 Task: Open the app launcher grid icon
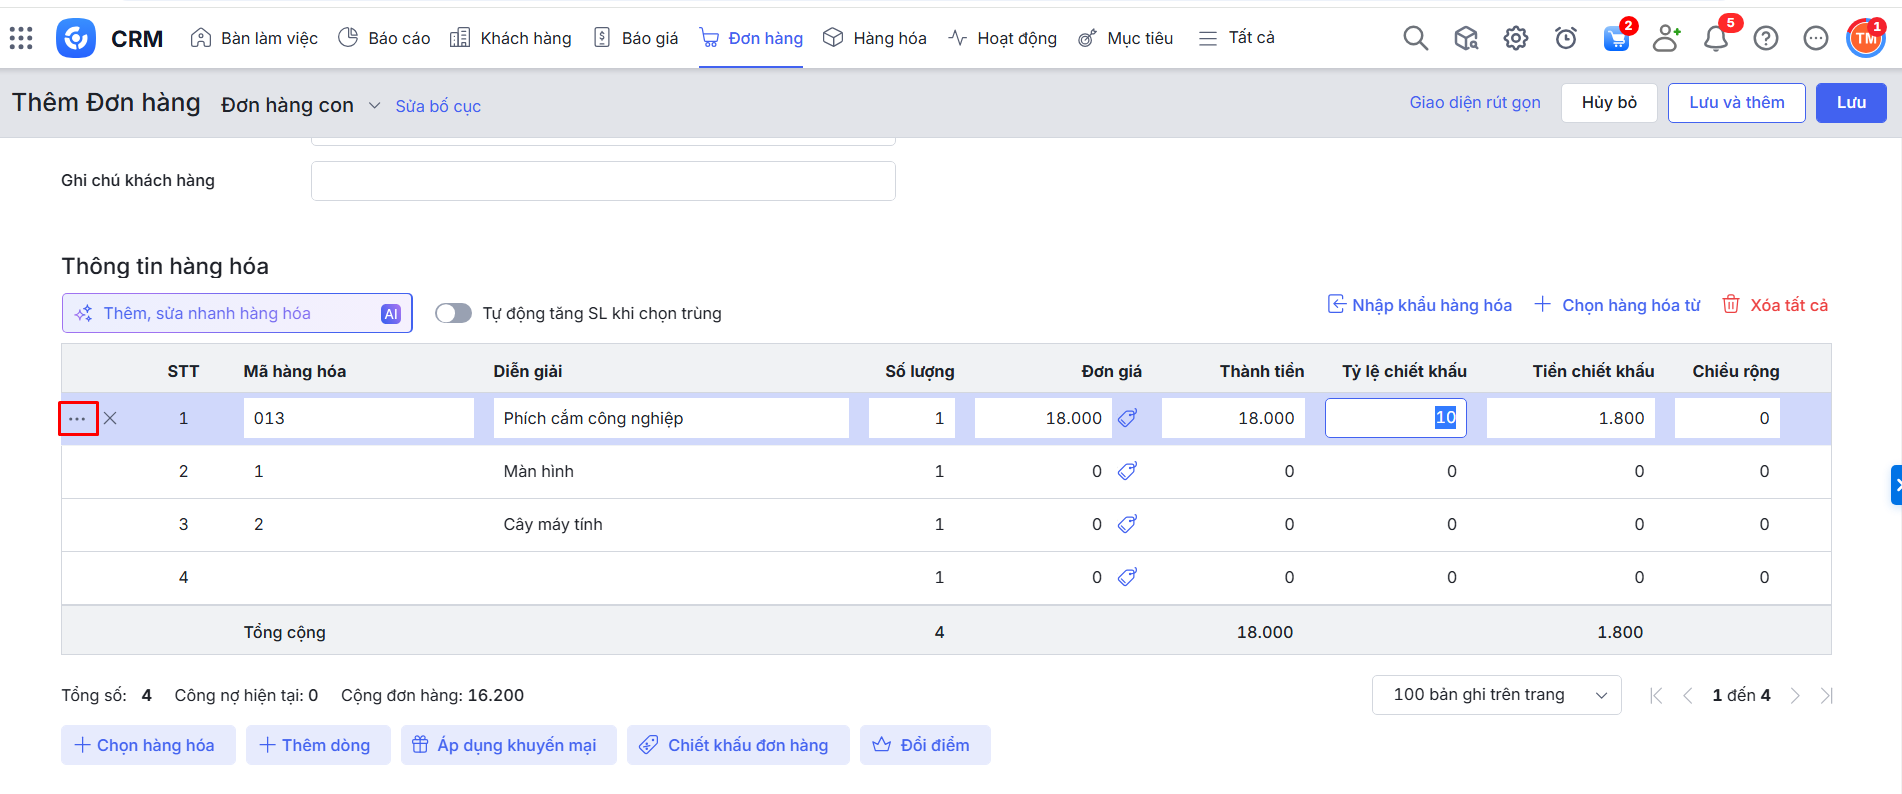[21, 38]
